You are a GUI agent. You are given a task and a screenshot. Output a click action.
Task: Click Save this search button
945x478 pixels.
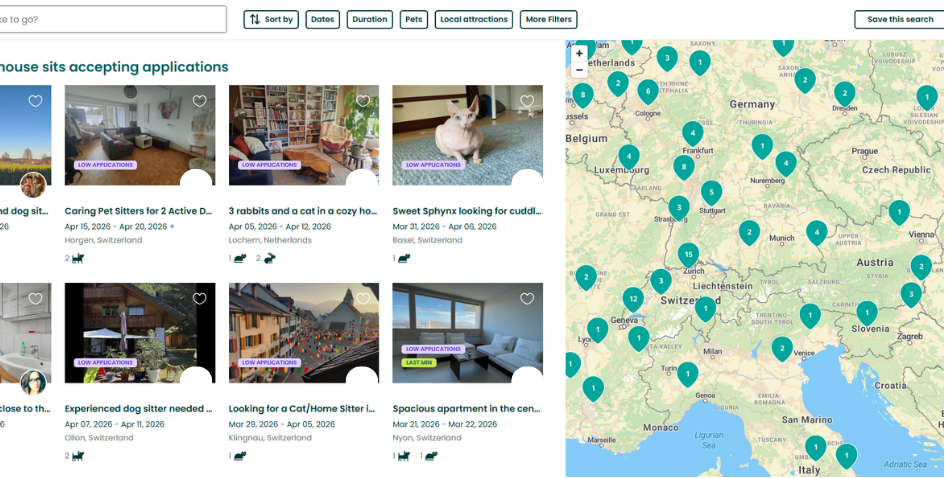click(x=899, y=19)
